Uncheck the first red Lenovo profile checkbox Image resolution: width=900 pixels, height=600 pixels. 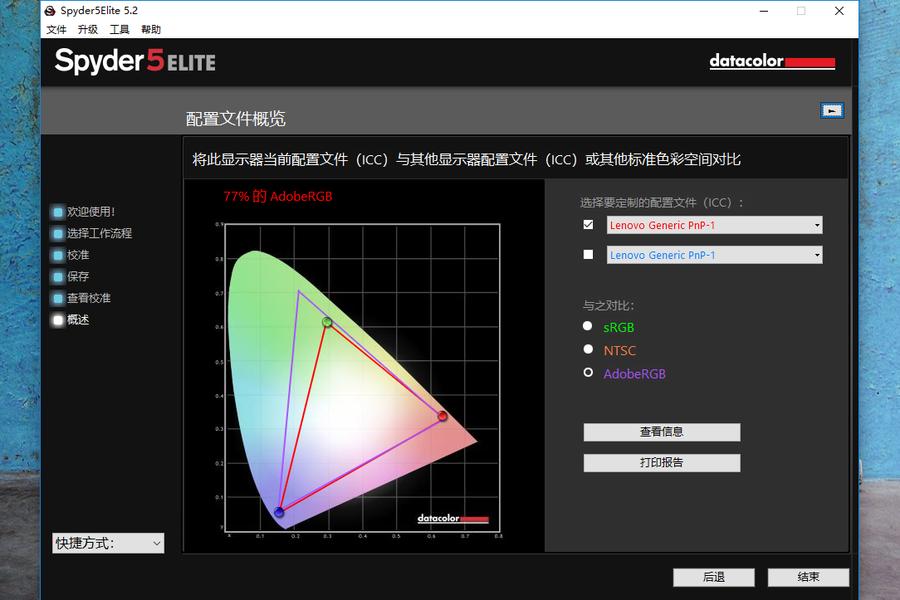click(588, 225)
